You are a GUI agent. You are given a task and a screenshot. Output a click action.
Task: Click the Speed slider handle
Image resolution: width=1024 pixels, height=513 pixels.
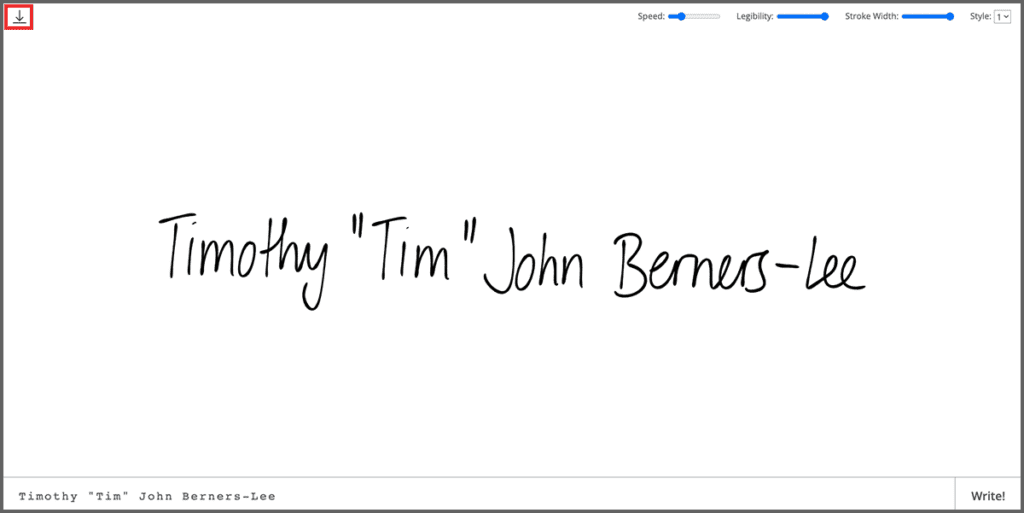(681, 17)
